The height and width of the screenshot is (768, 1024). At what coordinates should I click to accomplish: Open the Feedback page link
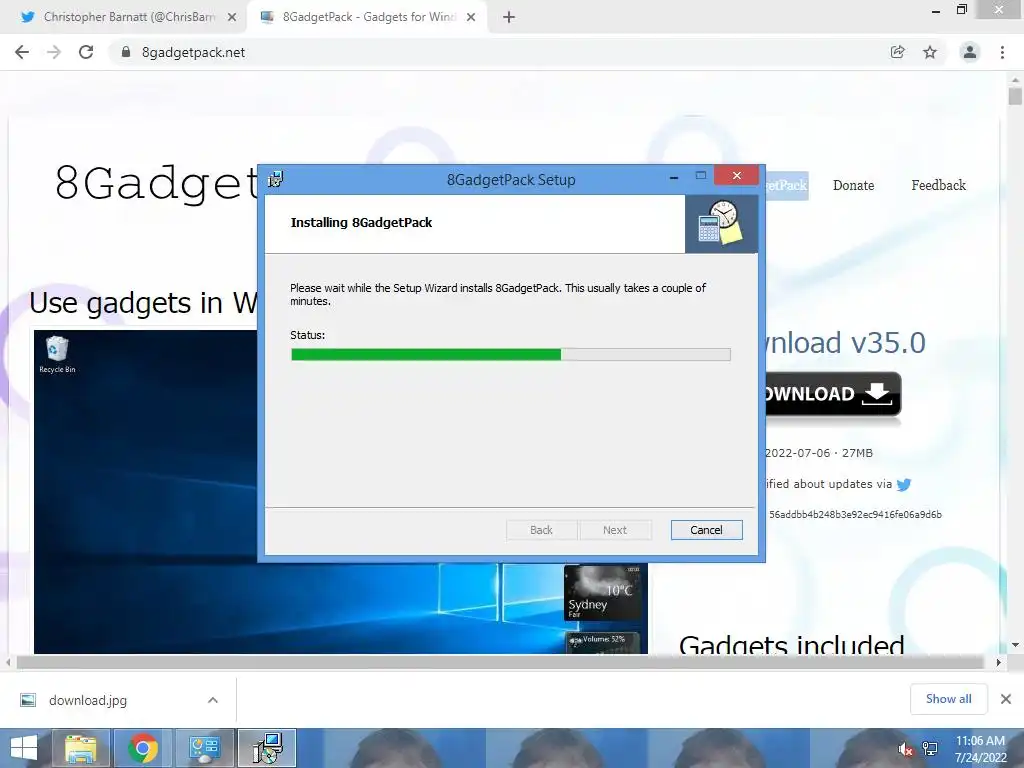(938, 185)
